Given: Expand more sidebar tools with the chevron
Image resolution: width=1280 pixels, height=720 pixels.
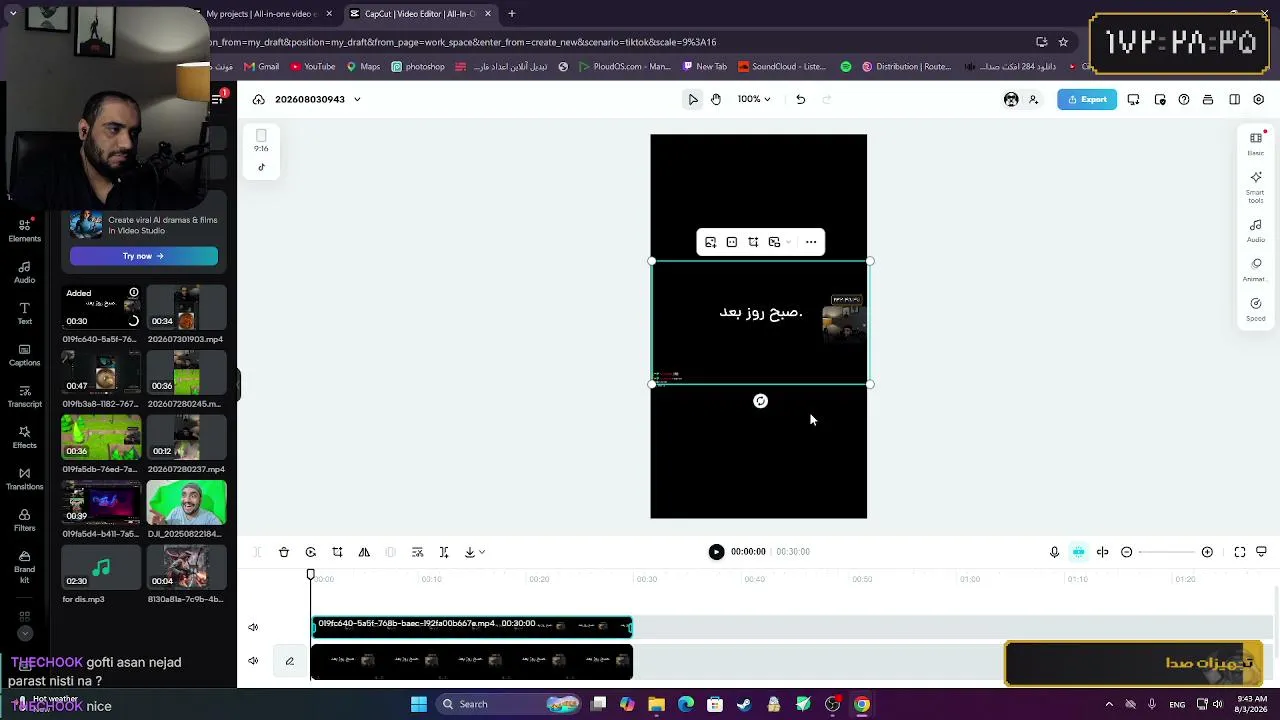Looking at the screenshot, I should 25,633.
